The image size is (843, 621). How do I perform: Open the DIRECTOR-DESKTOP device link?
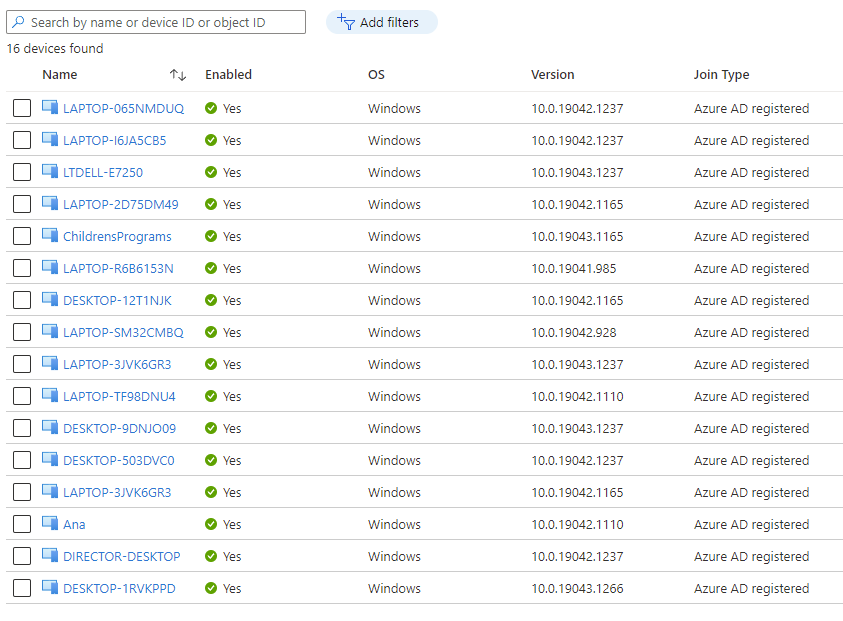click(122, 556)
